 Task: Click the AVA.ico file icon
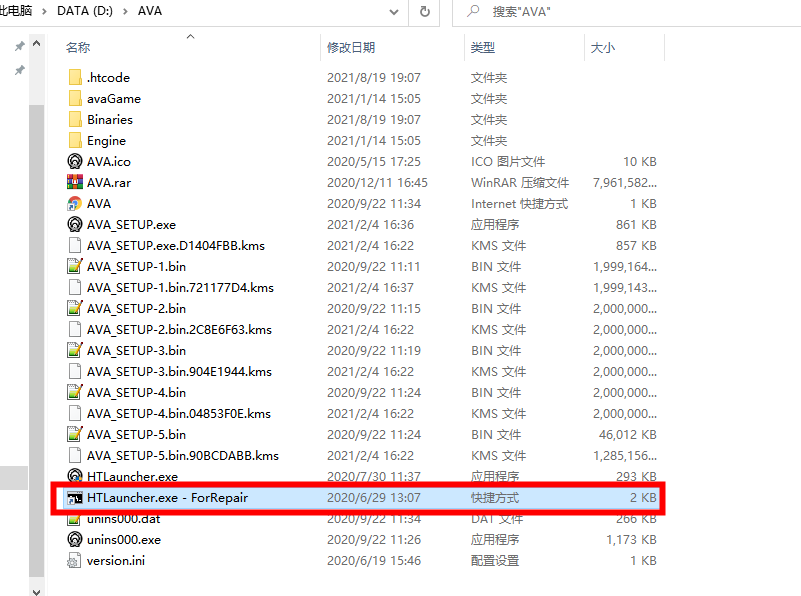pos(75,161)
